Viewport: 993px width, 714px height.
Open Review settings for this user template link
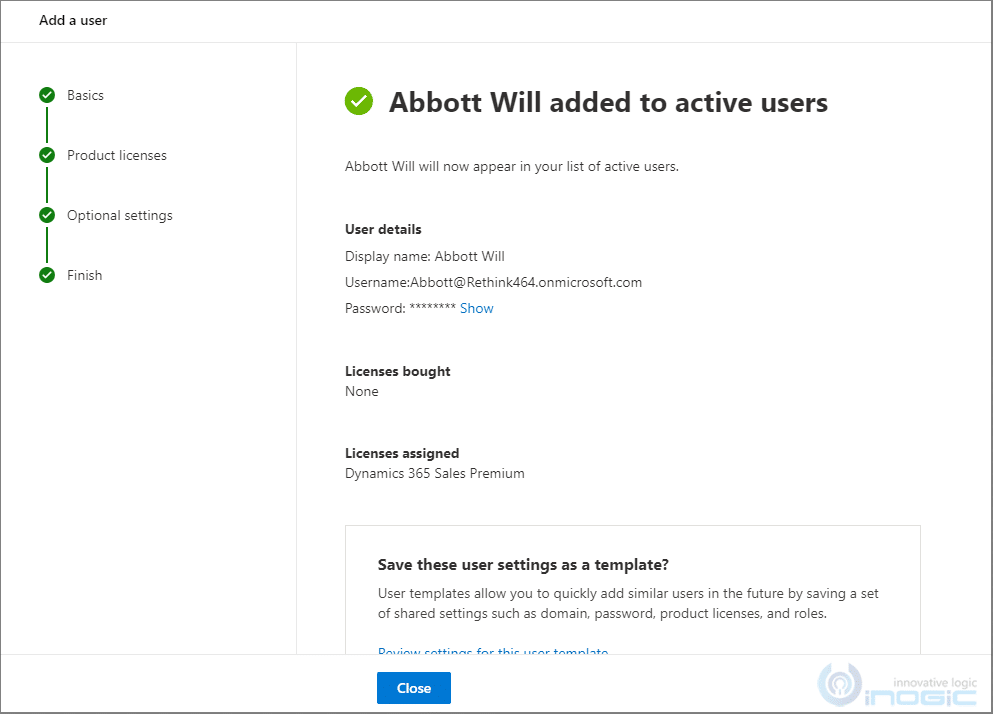[493, 651]
